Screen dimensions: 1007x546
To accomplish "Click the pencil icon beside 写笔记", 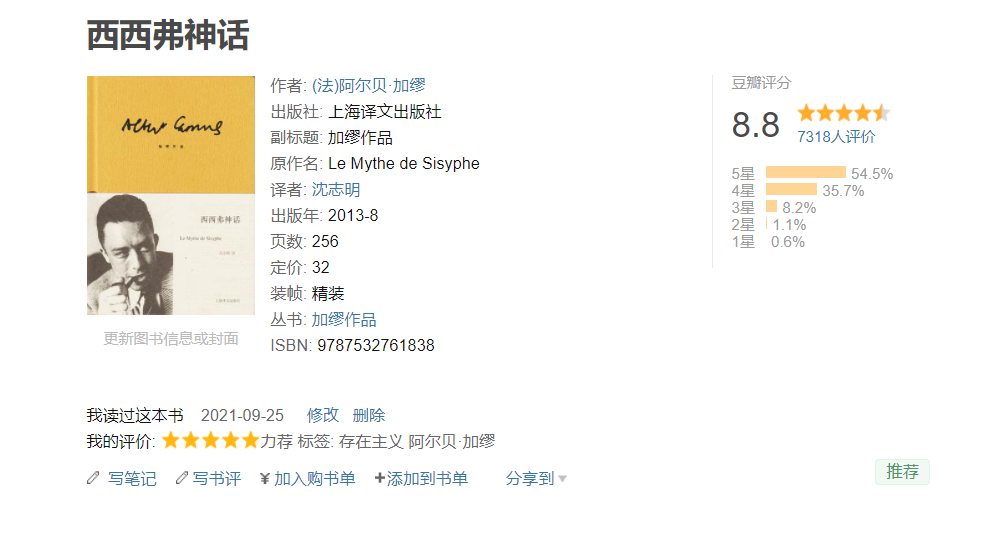I will [93, 478].
